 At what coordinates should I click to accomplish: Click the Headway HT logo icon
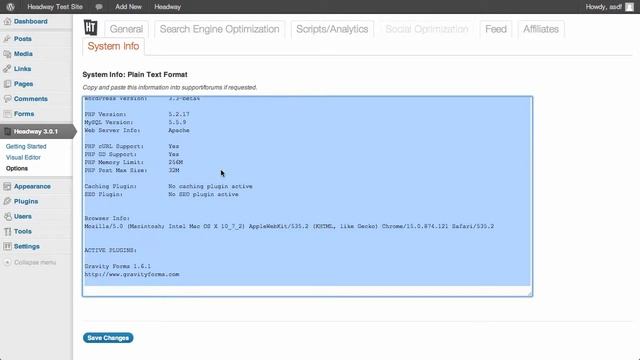click(x=91, y=28)
